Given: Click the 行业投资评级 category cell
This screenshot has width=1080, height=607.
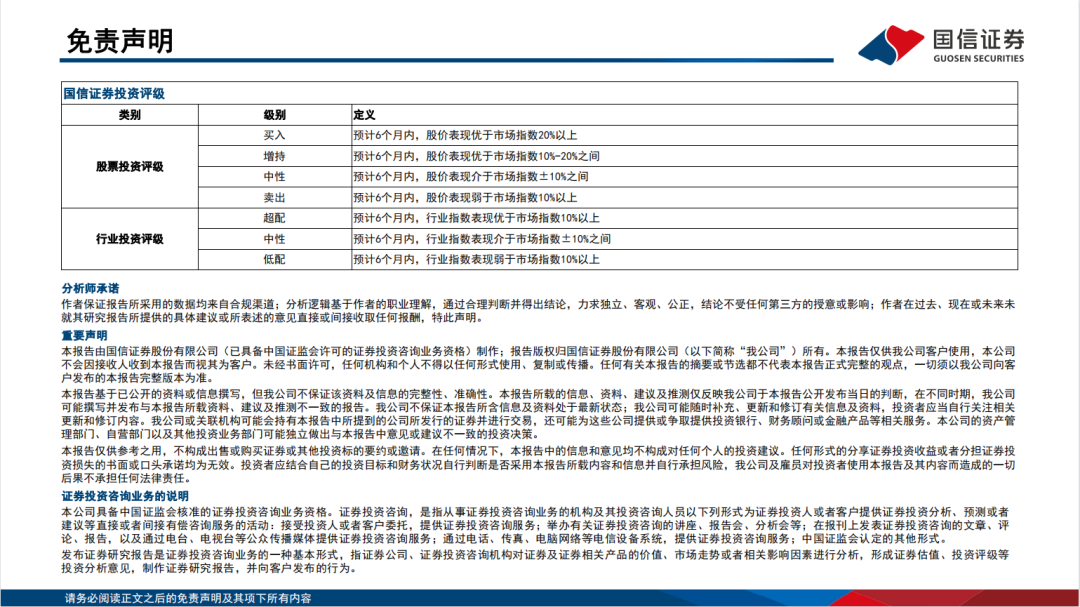Looking at the screenshot, I should click(x=129, y=239).
